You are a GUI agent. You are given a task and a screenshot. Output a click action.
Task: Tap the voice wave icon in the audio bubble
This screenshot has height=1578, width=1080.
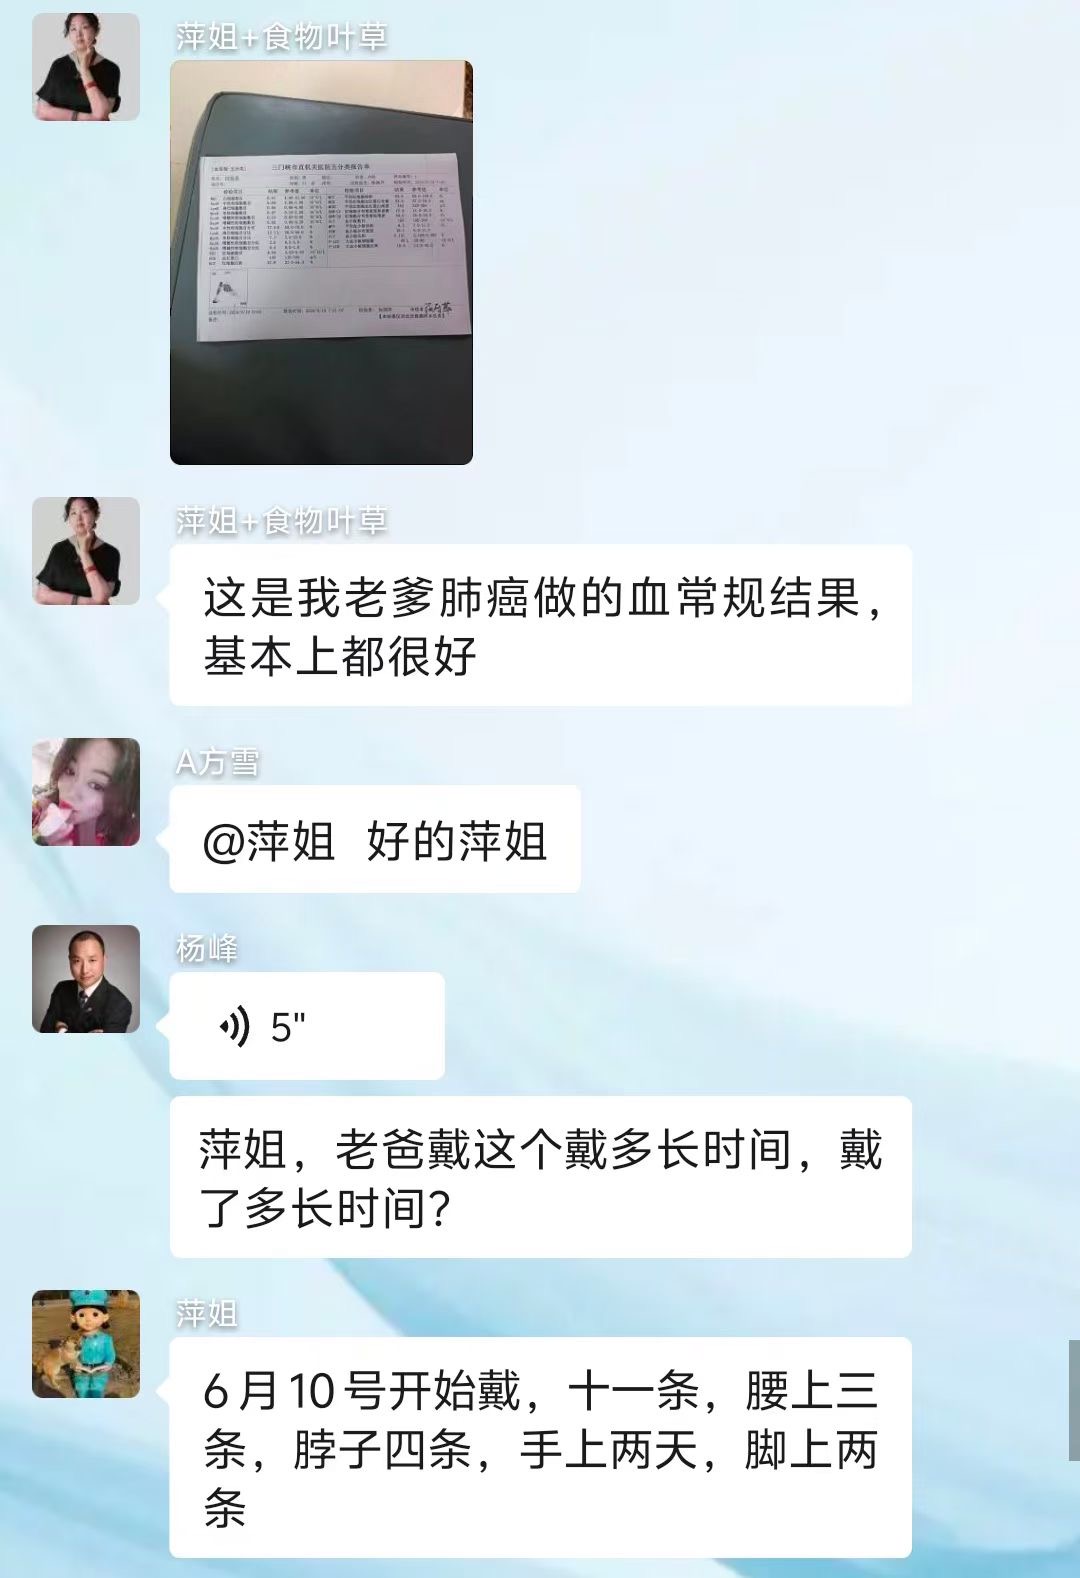234,1027
